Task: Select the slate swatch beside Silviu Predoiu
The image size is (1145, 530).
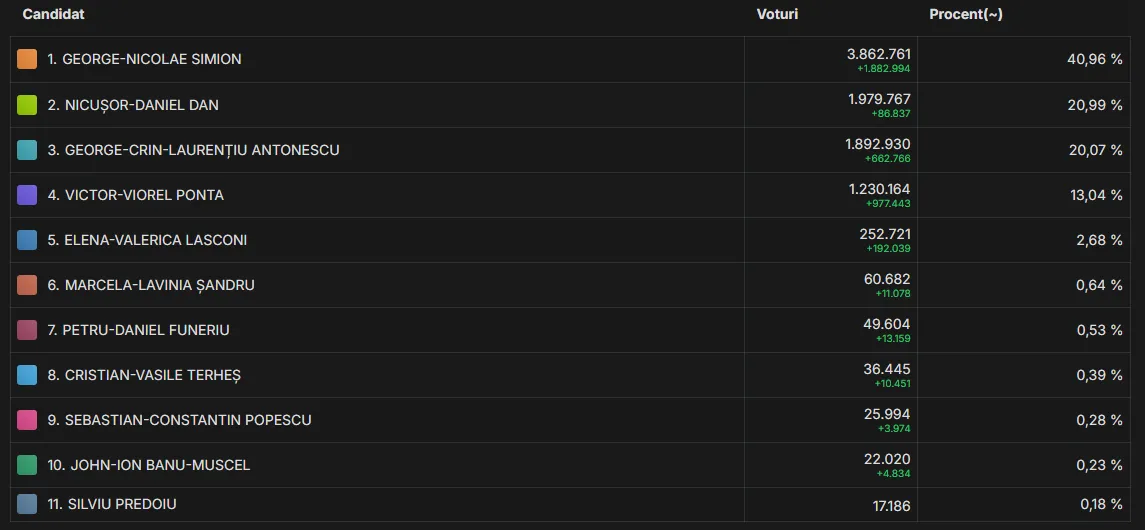Action: (27, 504)
